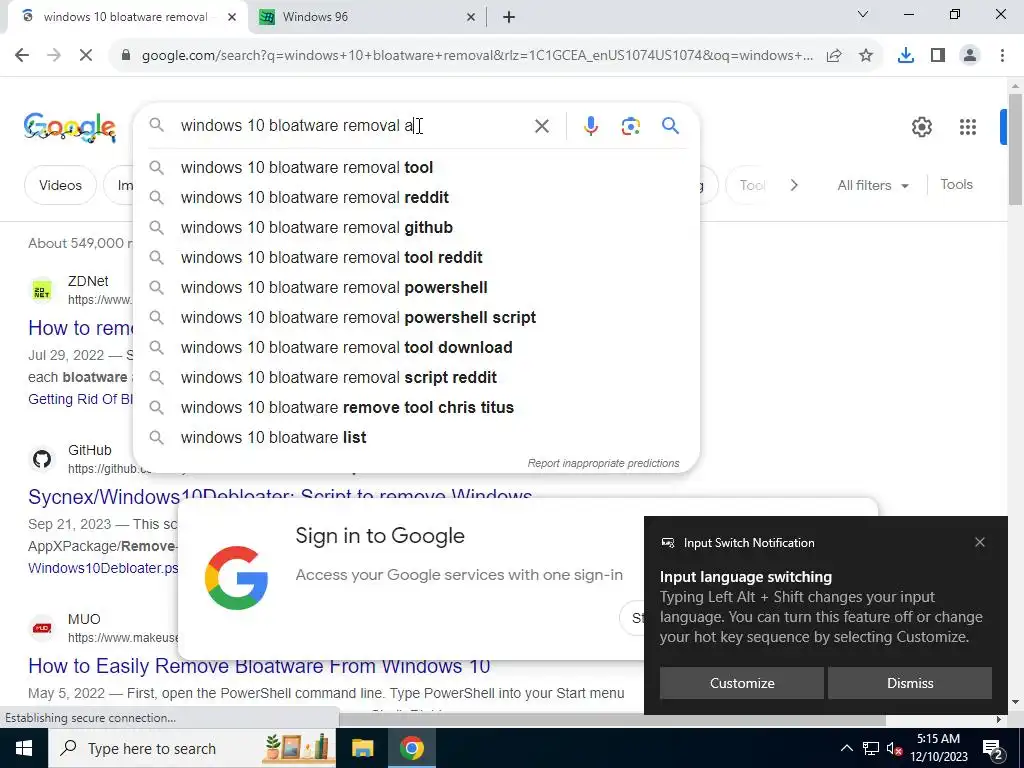Open Windows10Debloater.ps sitelink
Image resolution: width=1024 pixels, height=768 pixels.
click(x=103, y=568)
